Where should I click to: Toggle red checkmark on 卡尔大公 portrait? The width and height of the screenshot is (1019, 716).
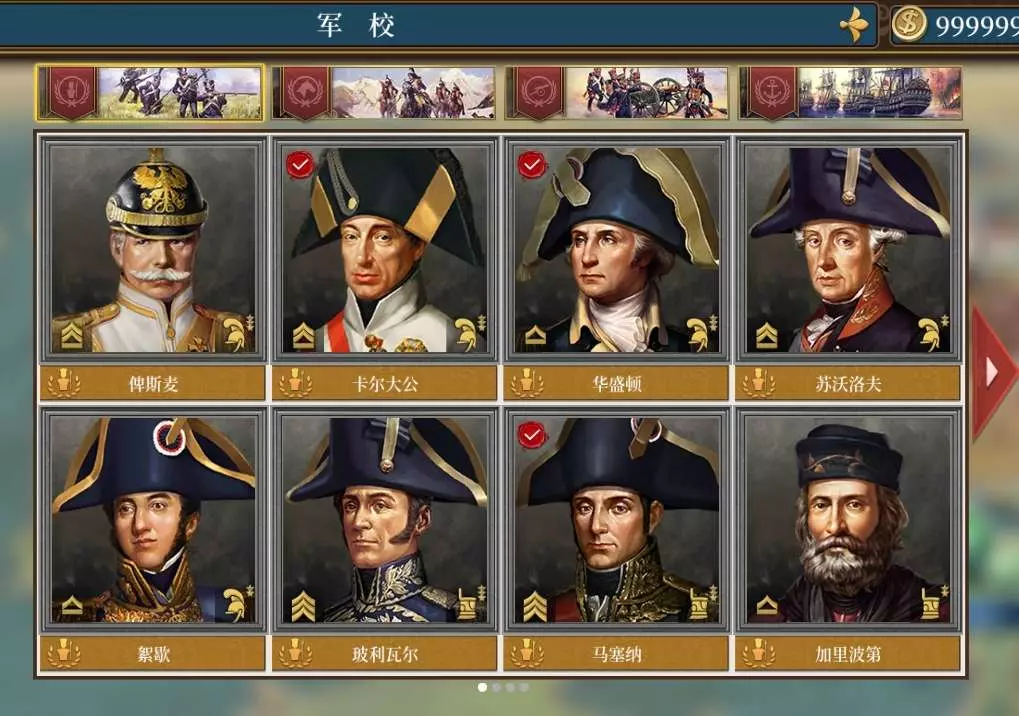coord(300,164)
